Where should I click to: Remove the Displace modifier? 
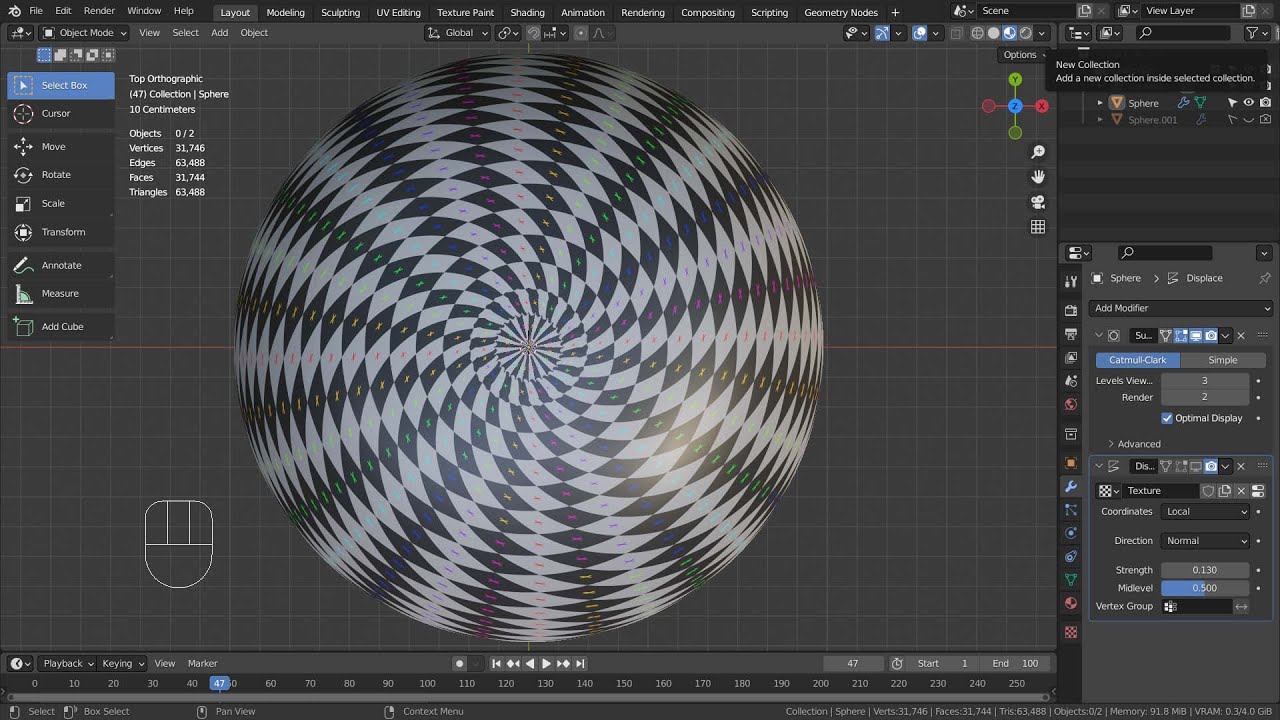(1241, 466)
